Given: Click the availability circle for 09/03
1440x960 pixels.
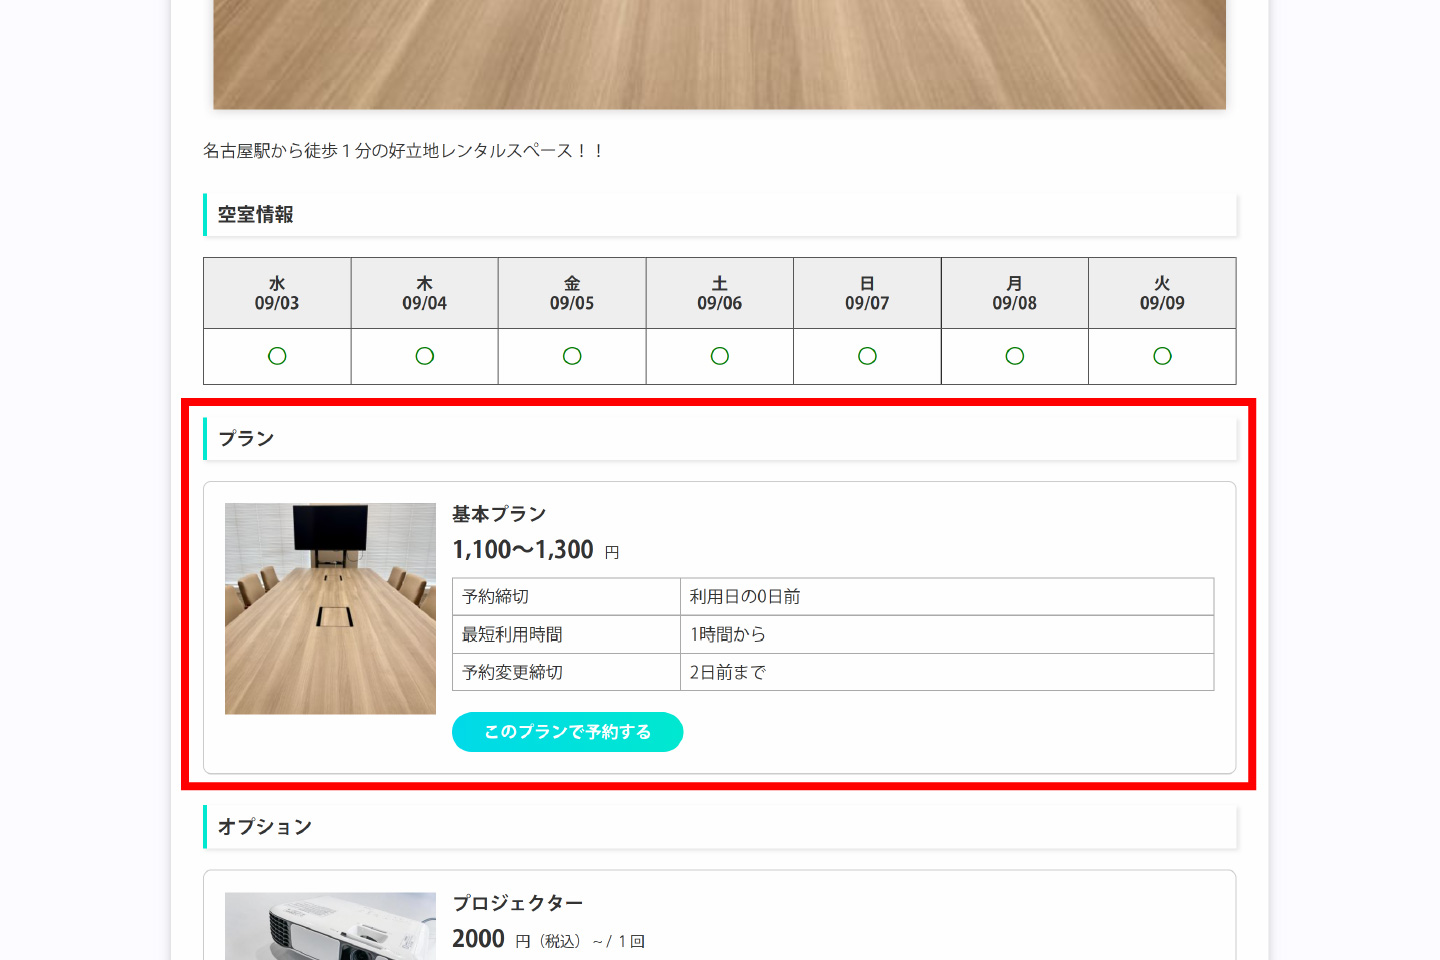Looking at the screenshot, I should [277, 356].
